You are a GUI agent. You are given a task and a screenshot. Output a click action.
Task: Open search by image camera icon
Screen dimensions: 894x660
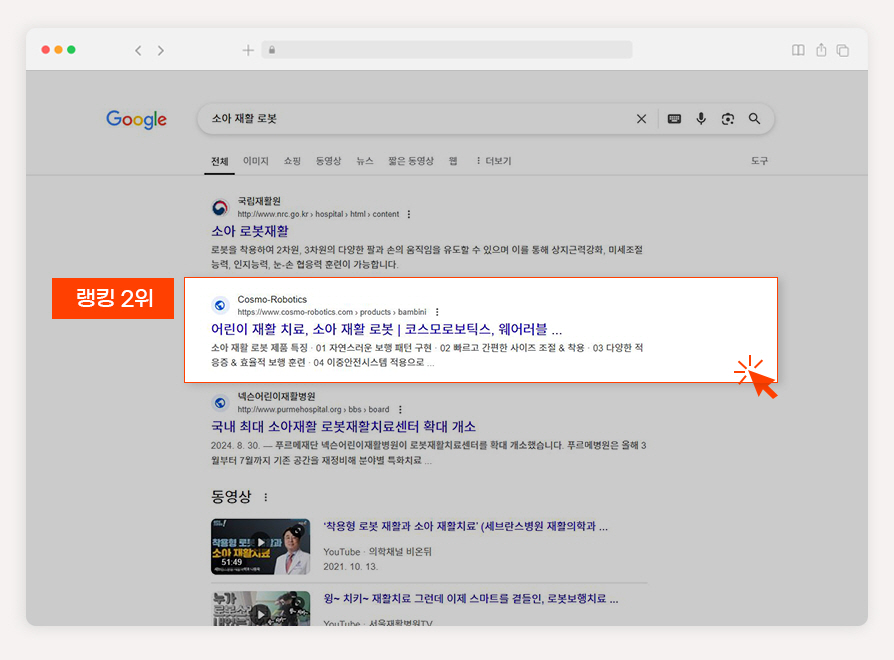(x=728, y=119)
